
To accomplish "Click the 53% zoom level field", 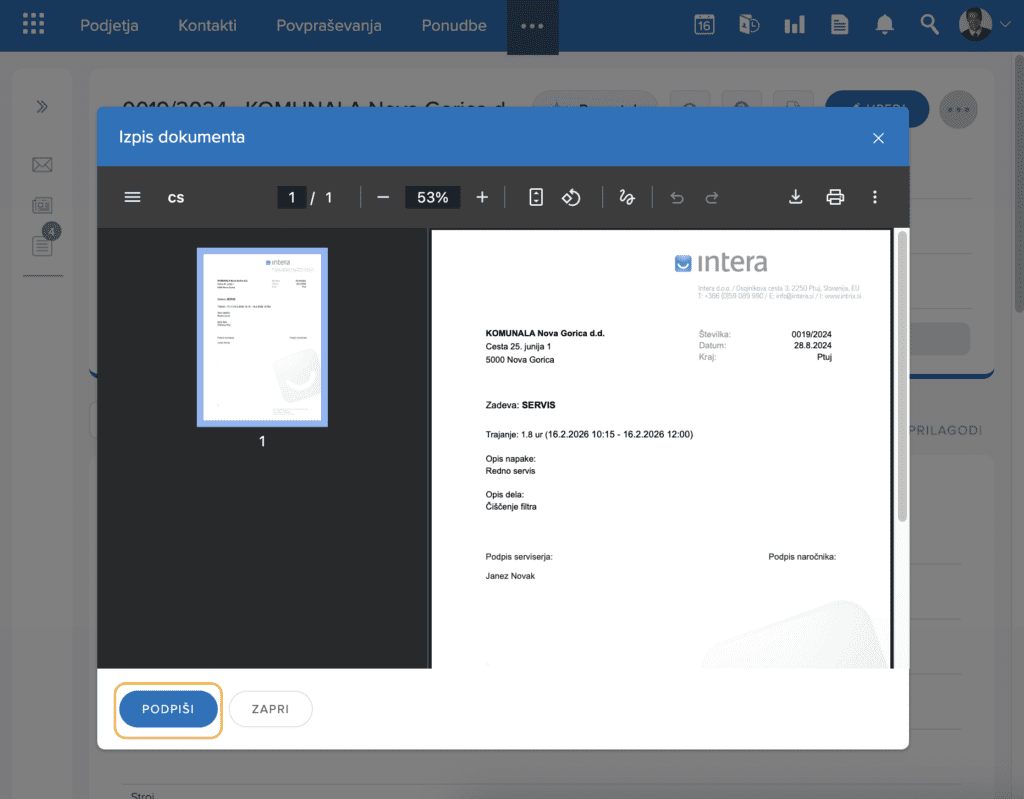I will [x=432, y=197].
